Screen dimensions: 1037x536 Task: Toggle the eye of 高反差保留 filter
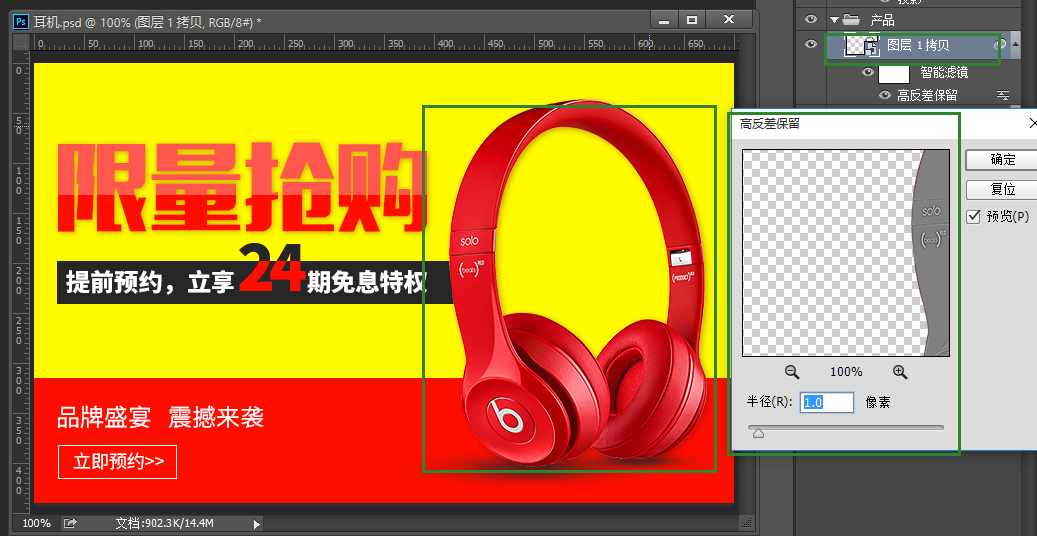pyautogui.click(x=885, y=95)
